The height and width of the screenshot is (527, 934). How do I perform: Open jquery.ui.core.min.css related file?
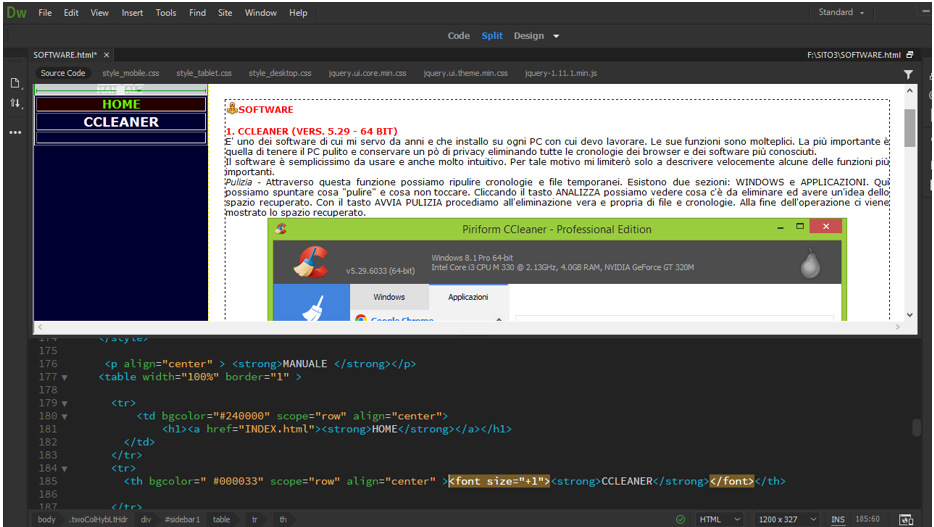coord(367,73)
